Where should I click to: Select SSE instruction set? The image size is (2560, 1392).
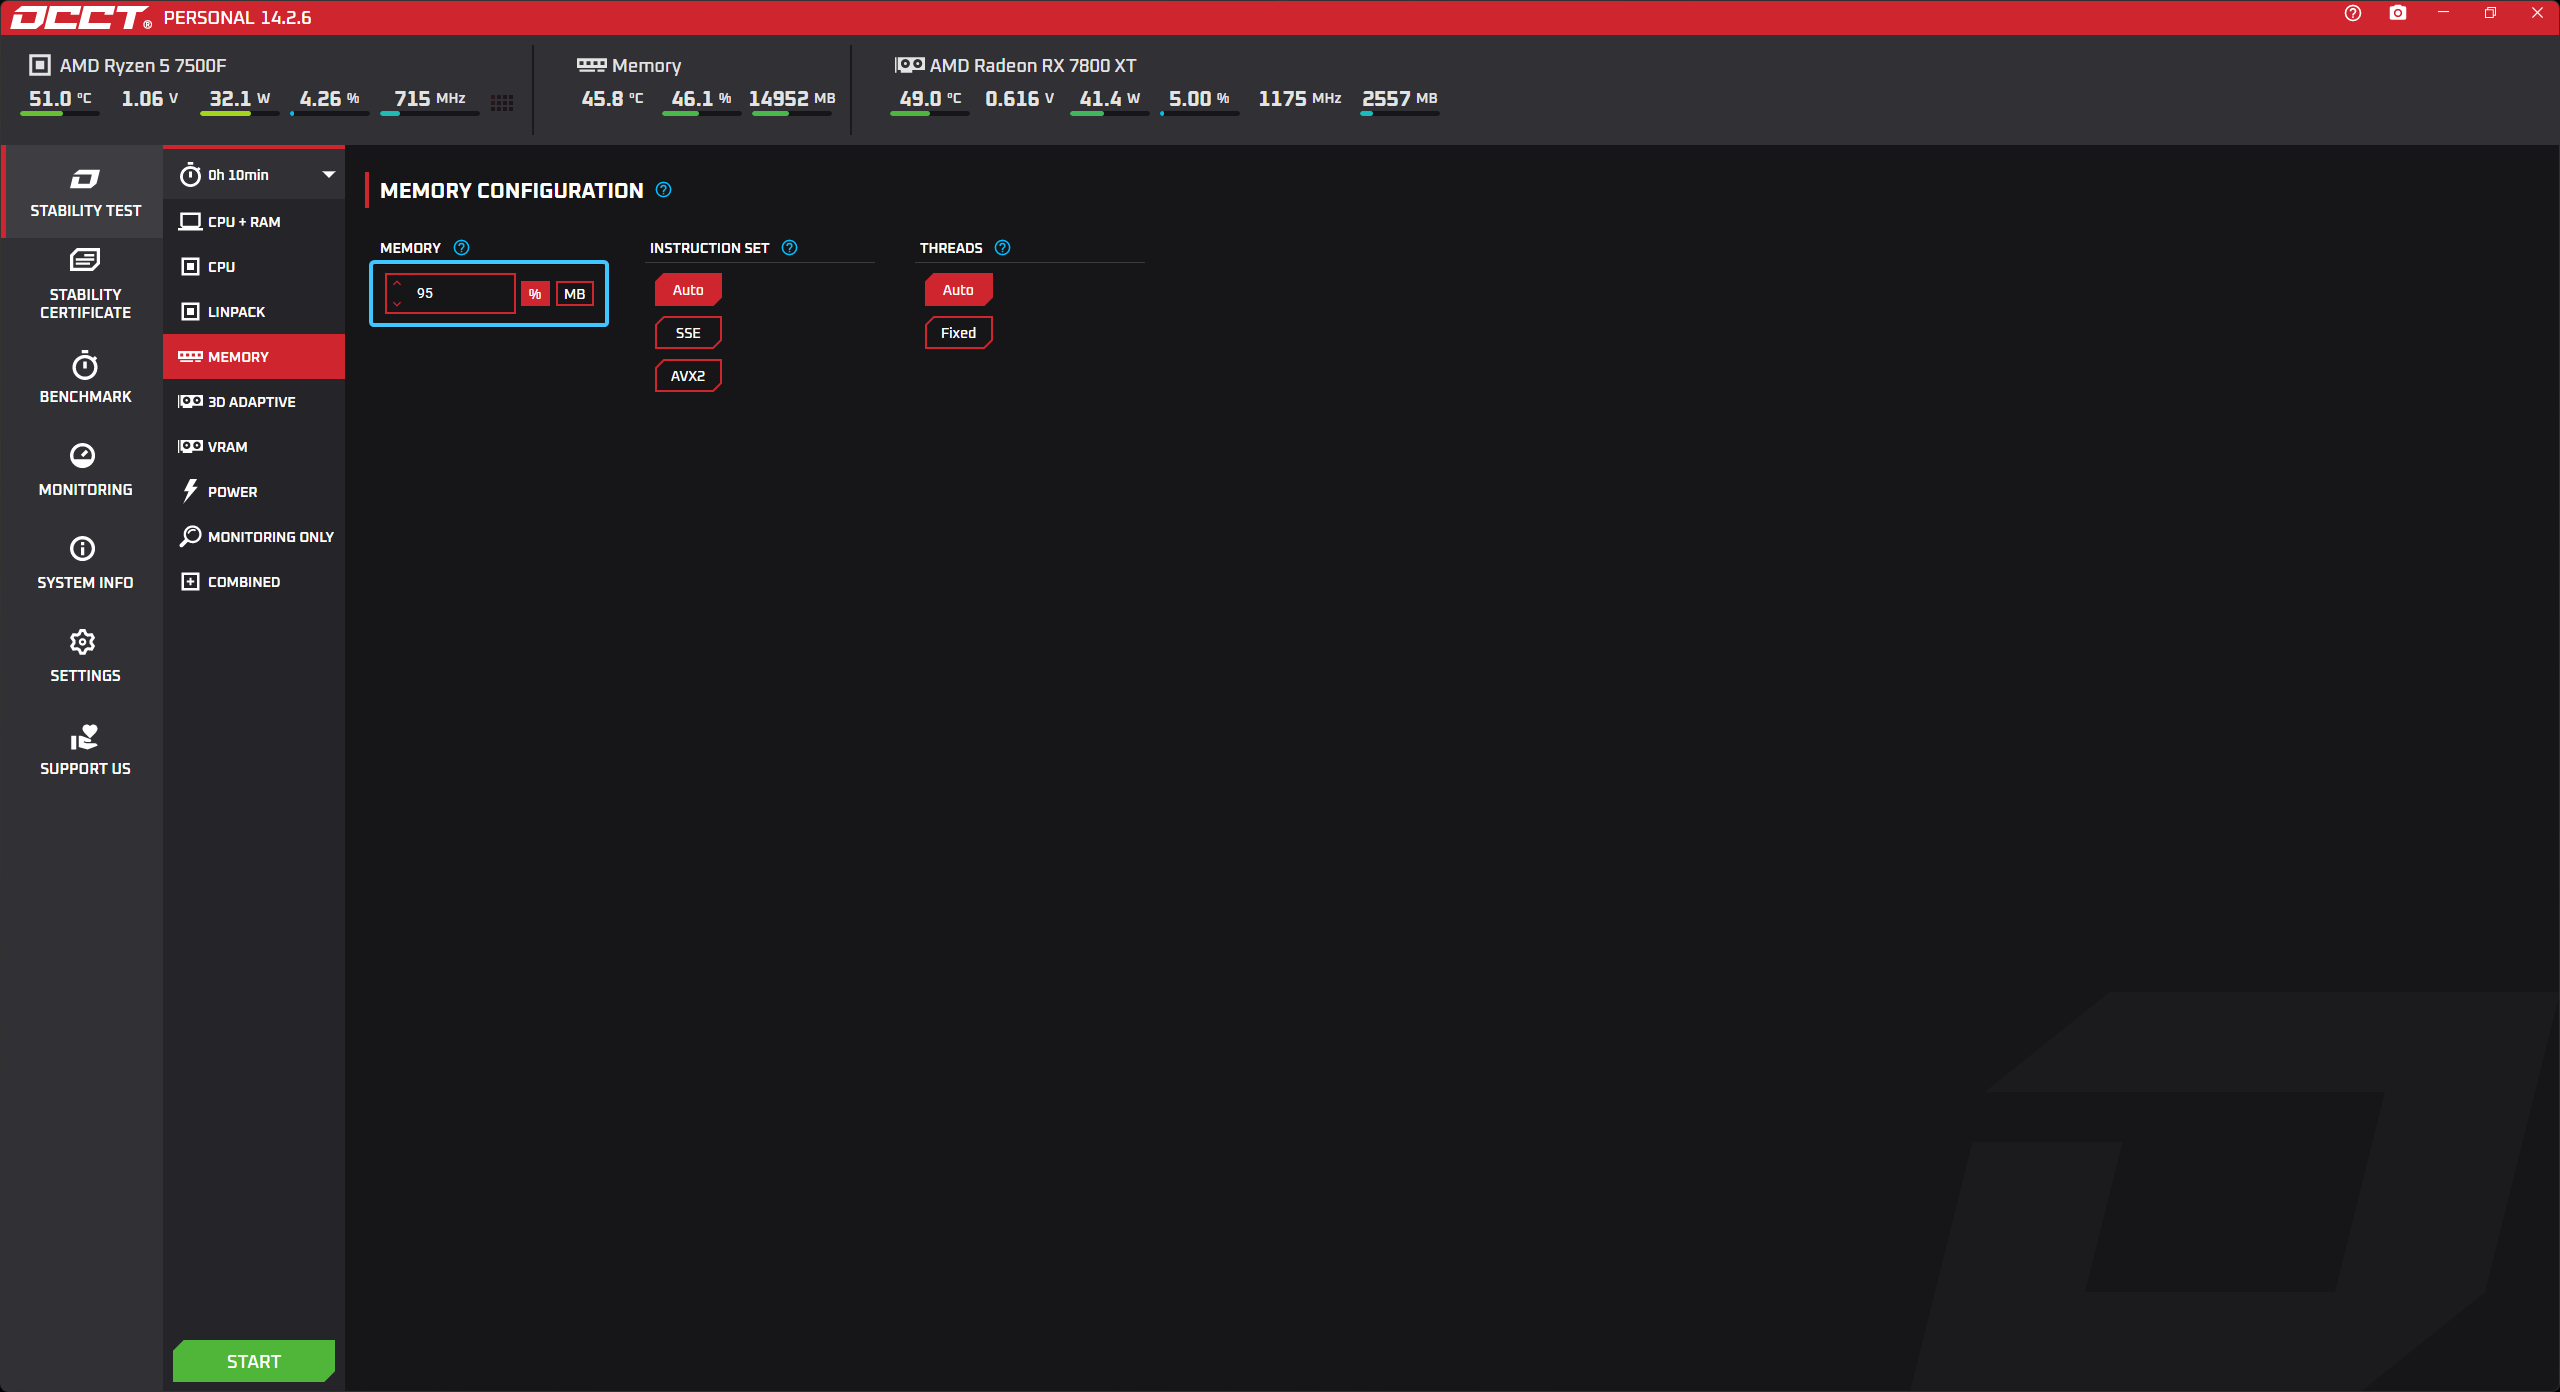click(x=687, y=333)
